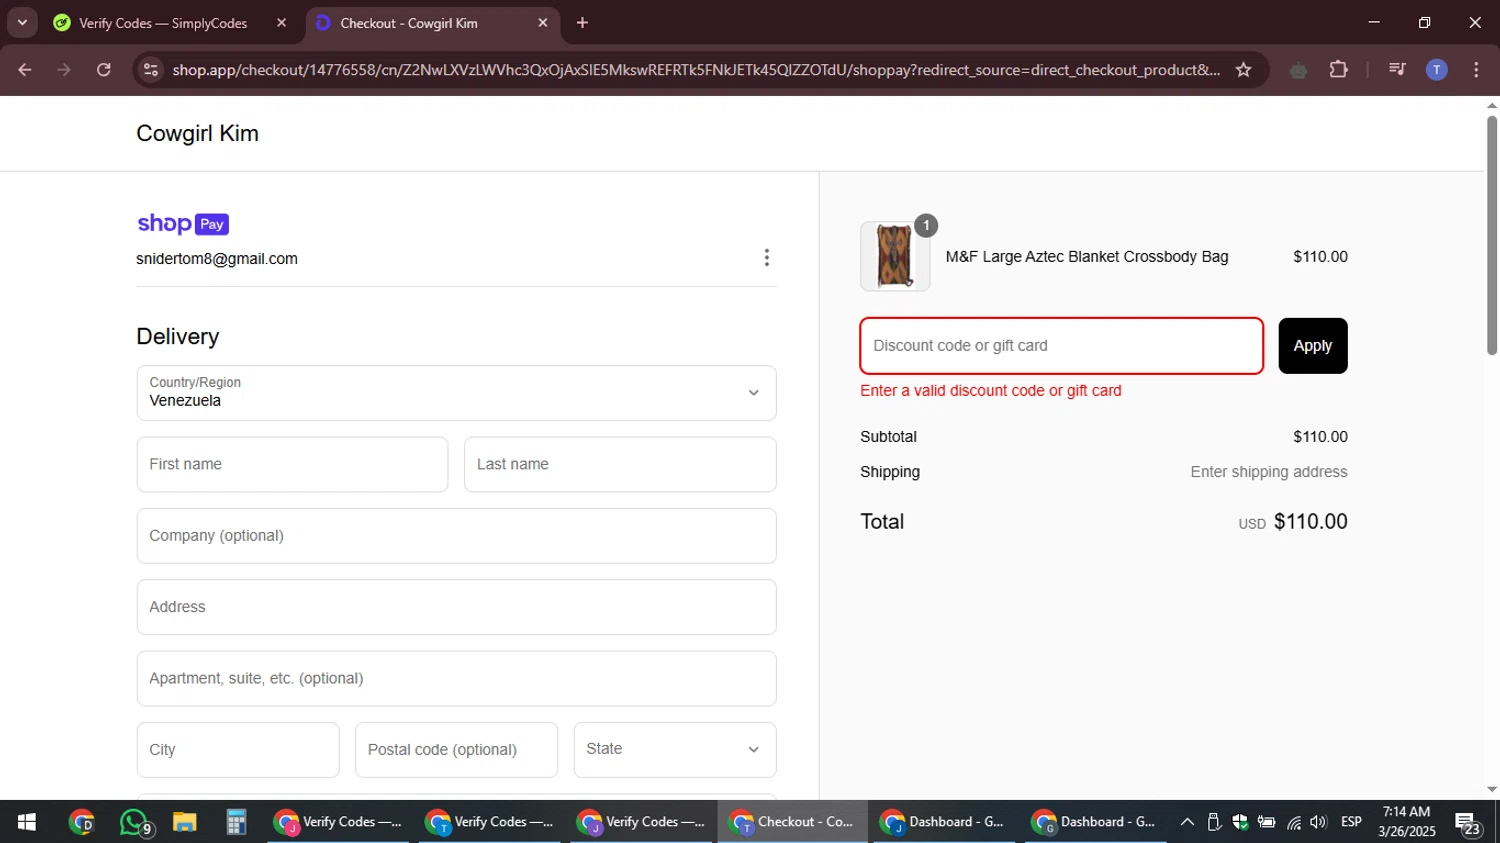Click the Apply discount button
Viewport: 1500px width, 843px height.
[x=1313, y=346]
